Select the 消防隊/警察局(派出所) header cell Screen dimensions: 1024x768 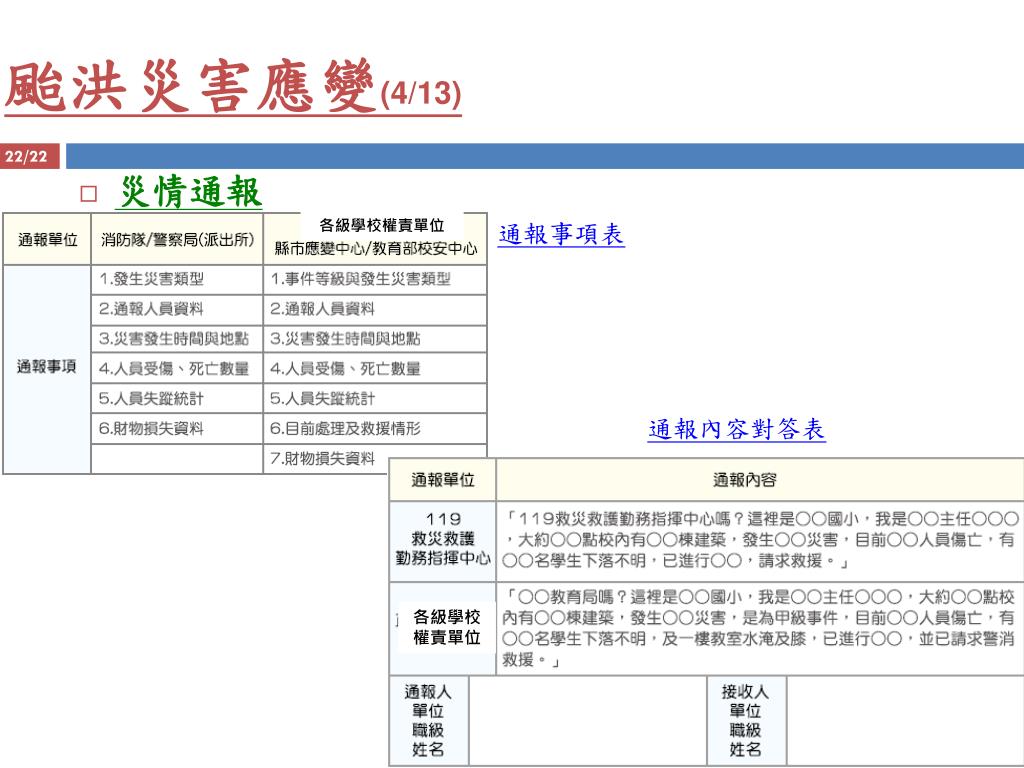(177, 240)
